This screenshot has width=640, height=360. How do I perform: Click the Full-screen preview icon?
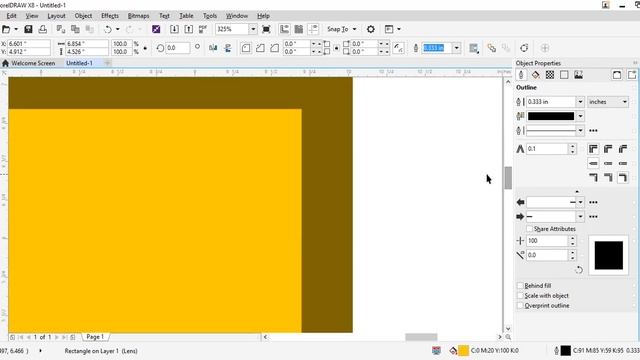(x=266, y=29)
